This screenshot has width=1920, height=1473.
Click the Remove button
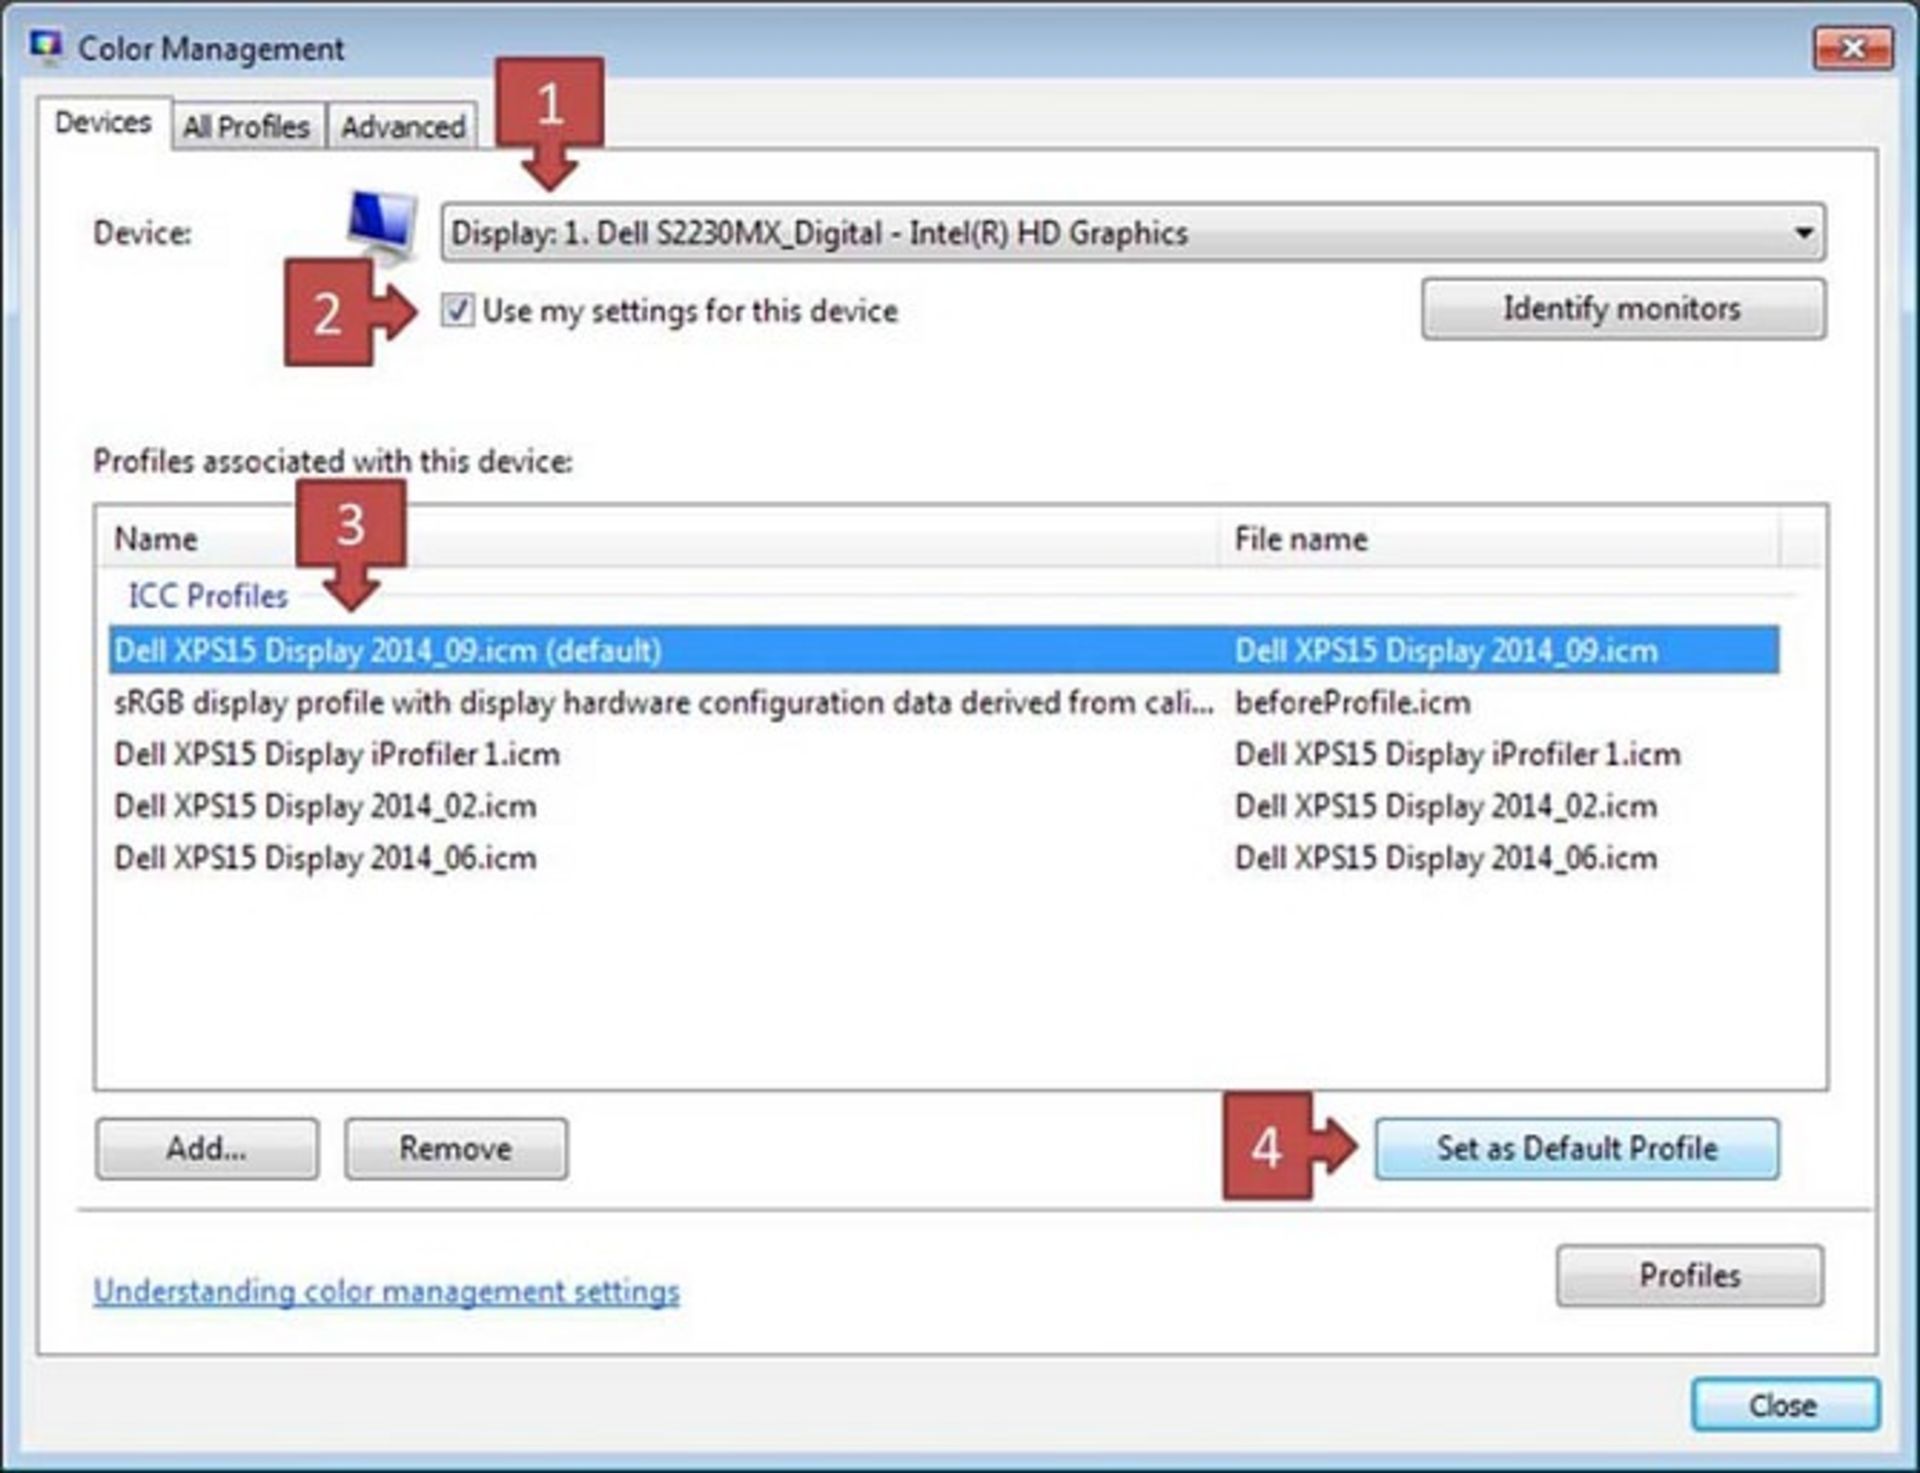pyautogui.click(x=456, y=1149)
